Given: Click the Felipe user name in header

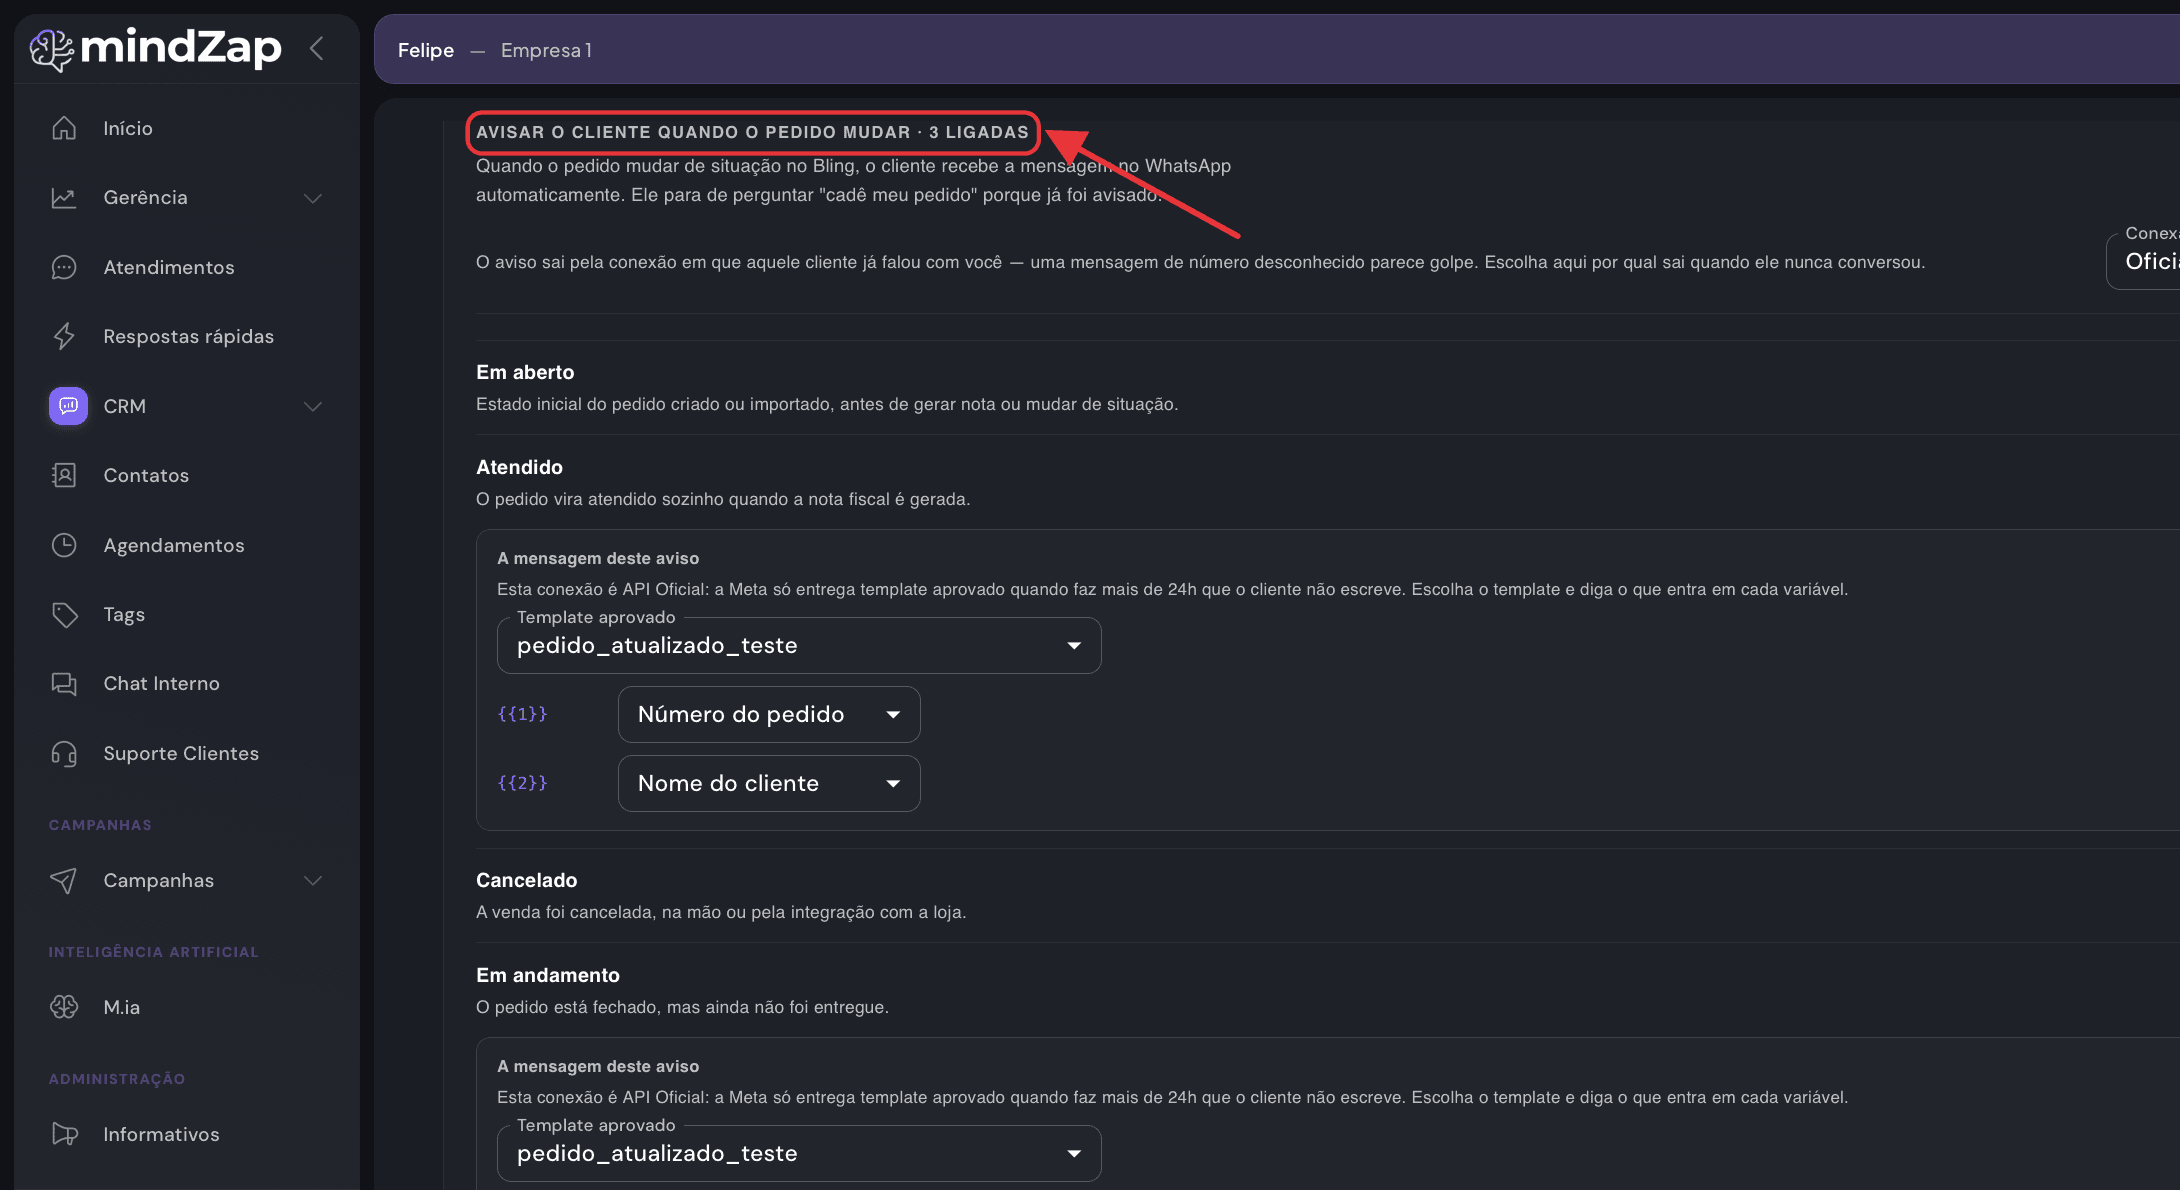Looking at the screenshot, I should pyautogui.click(x=426, y=50).
